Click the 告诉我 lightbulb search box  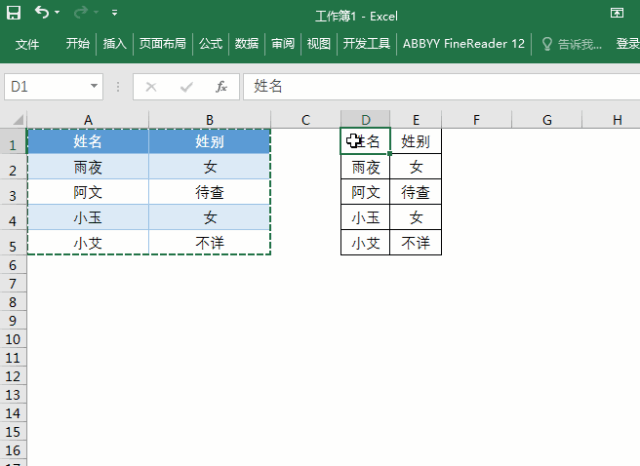pyautogui.click(x=571, y=44)
